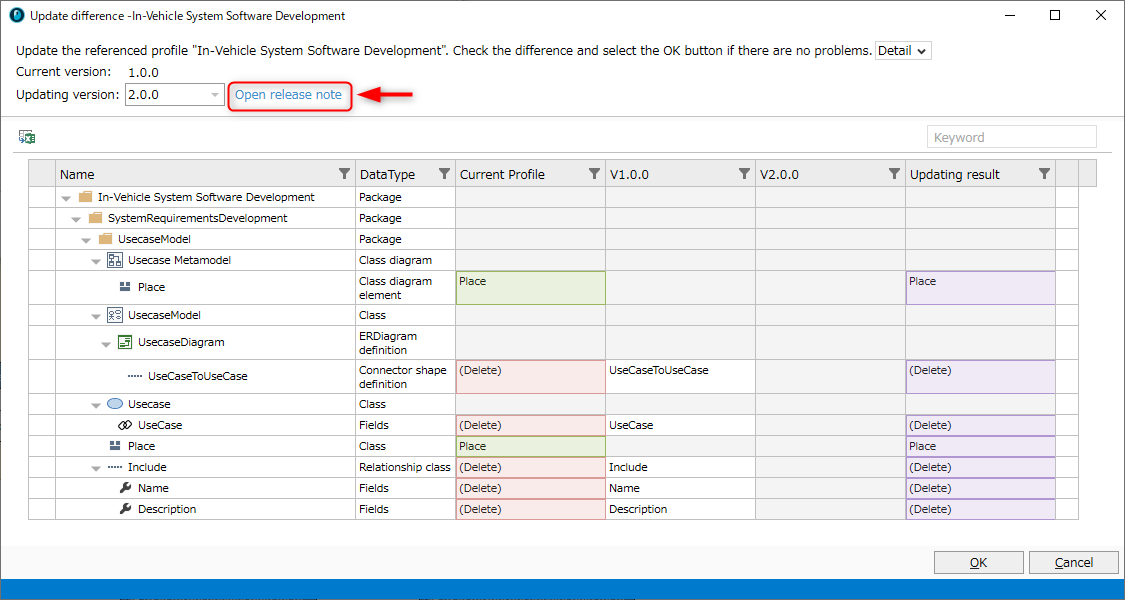
Task: Collapse the Usecase class node
Action: tap(96, 406)
